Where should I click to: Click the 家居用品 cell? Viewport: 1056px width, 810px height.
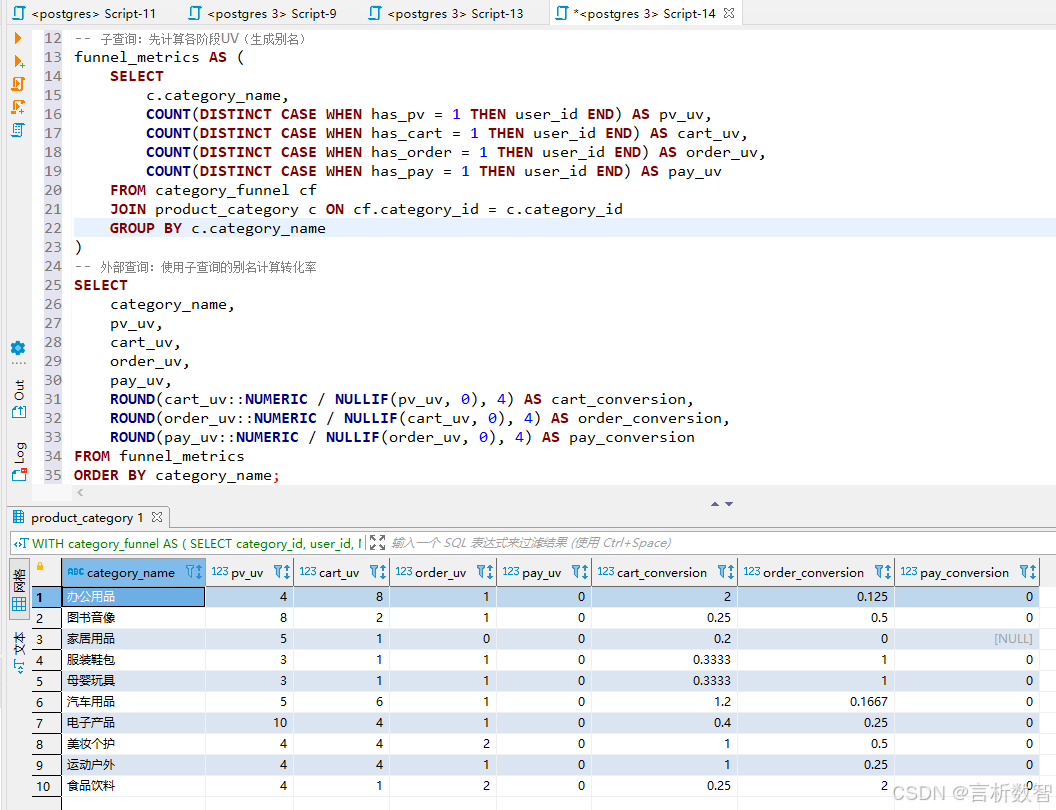[x=133, y=638]
